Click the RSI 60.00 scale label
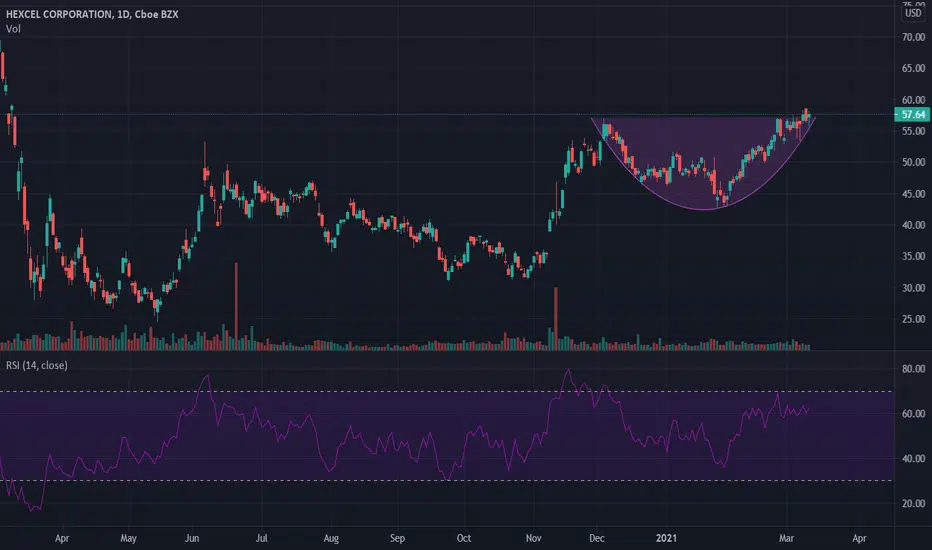This screenshot has height=550, width=932. 914,413
